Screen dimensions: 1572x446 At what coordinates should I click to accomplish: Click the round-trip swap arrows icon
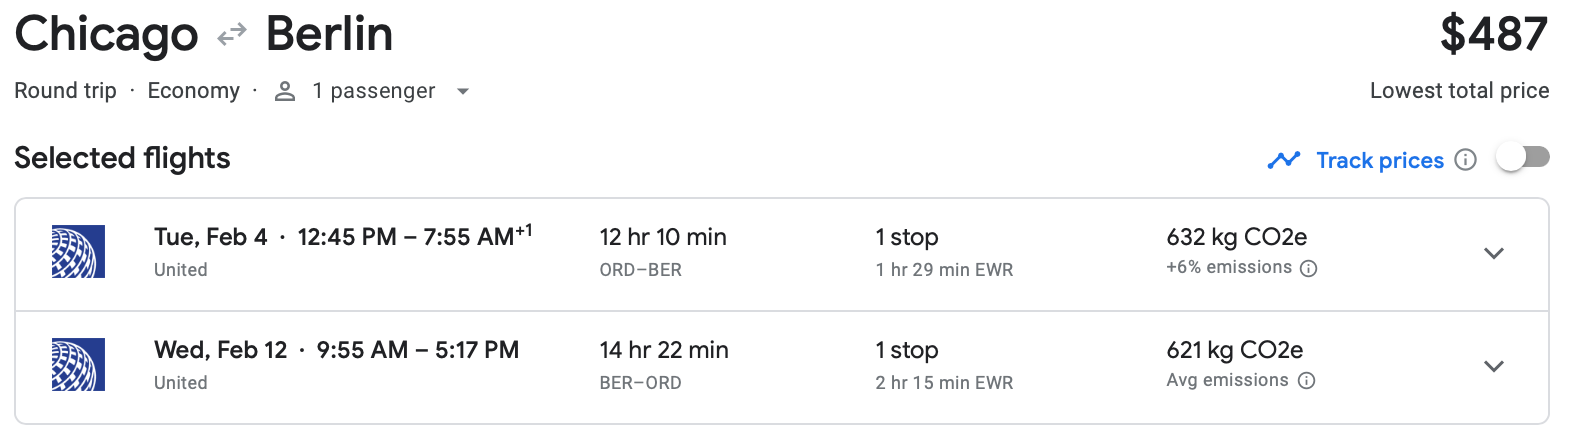point(232,35)
